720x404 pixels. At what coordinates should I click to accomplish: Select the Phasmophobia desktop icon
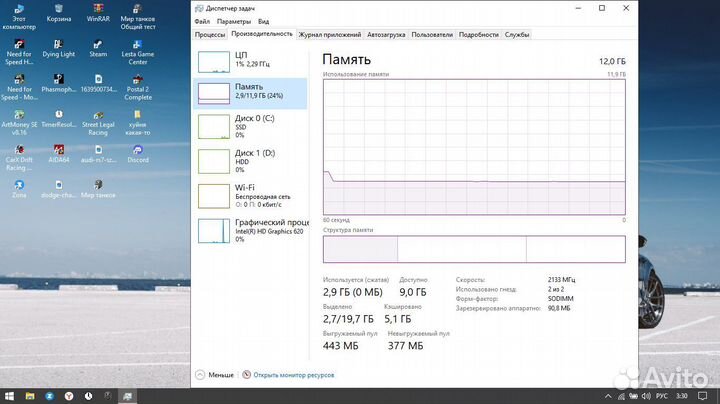[x=58, y=84]
